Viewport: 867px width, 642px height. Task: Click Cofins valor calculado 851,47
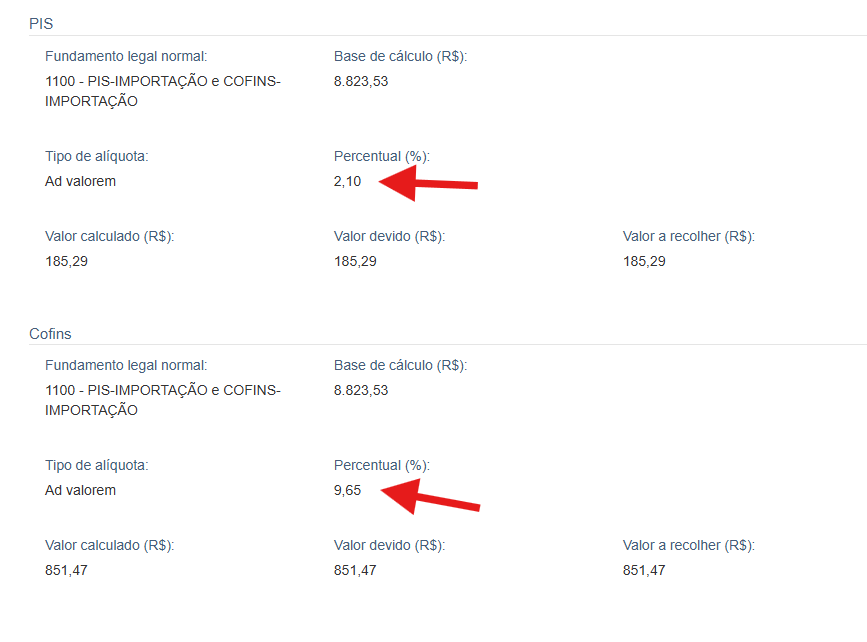pos(66,571)
